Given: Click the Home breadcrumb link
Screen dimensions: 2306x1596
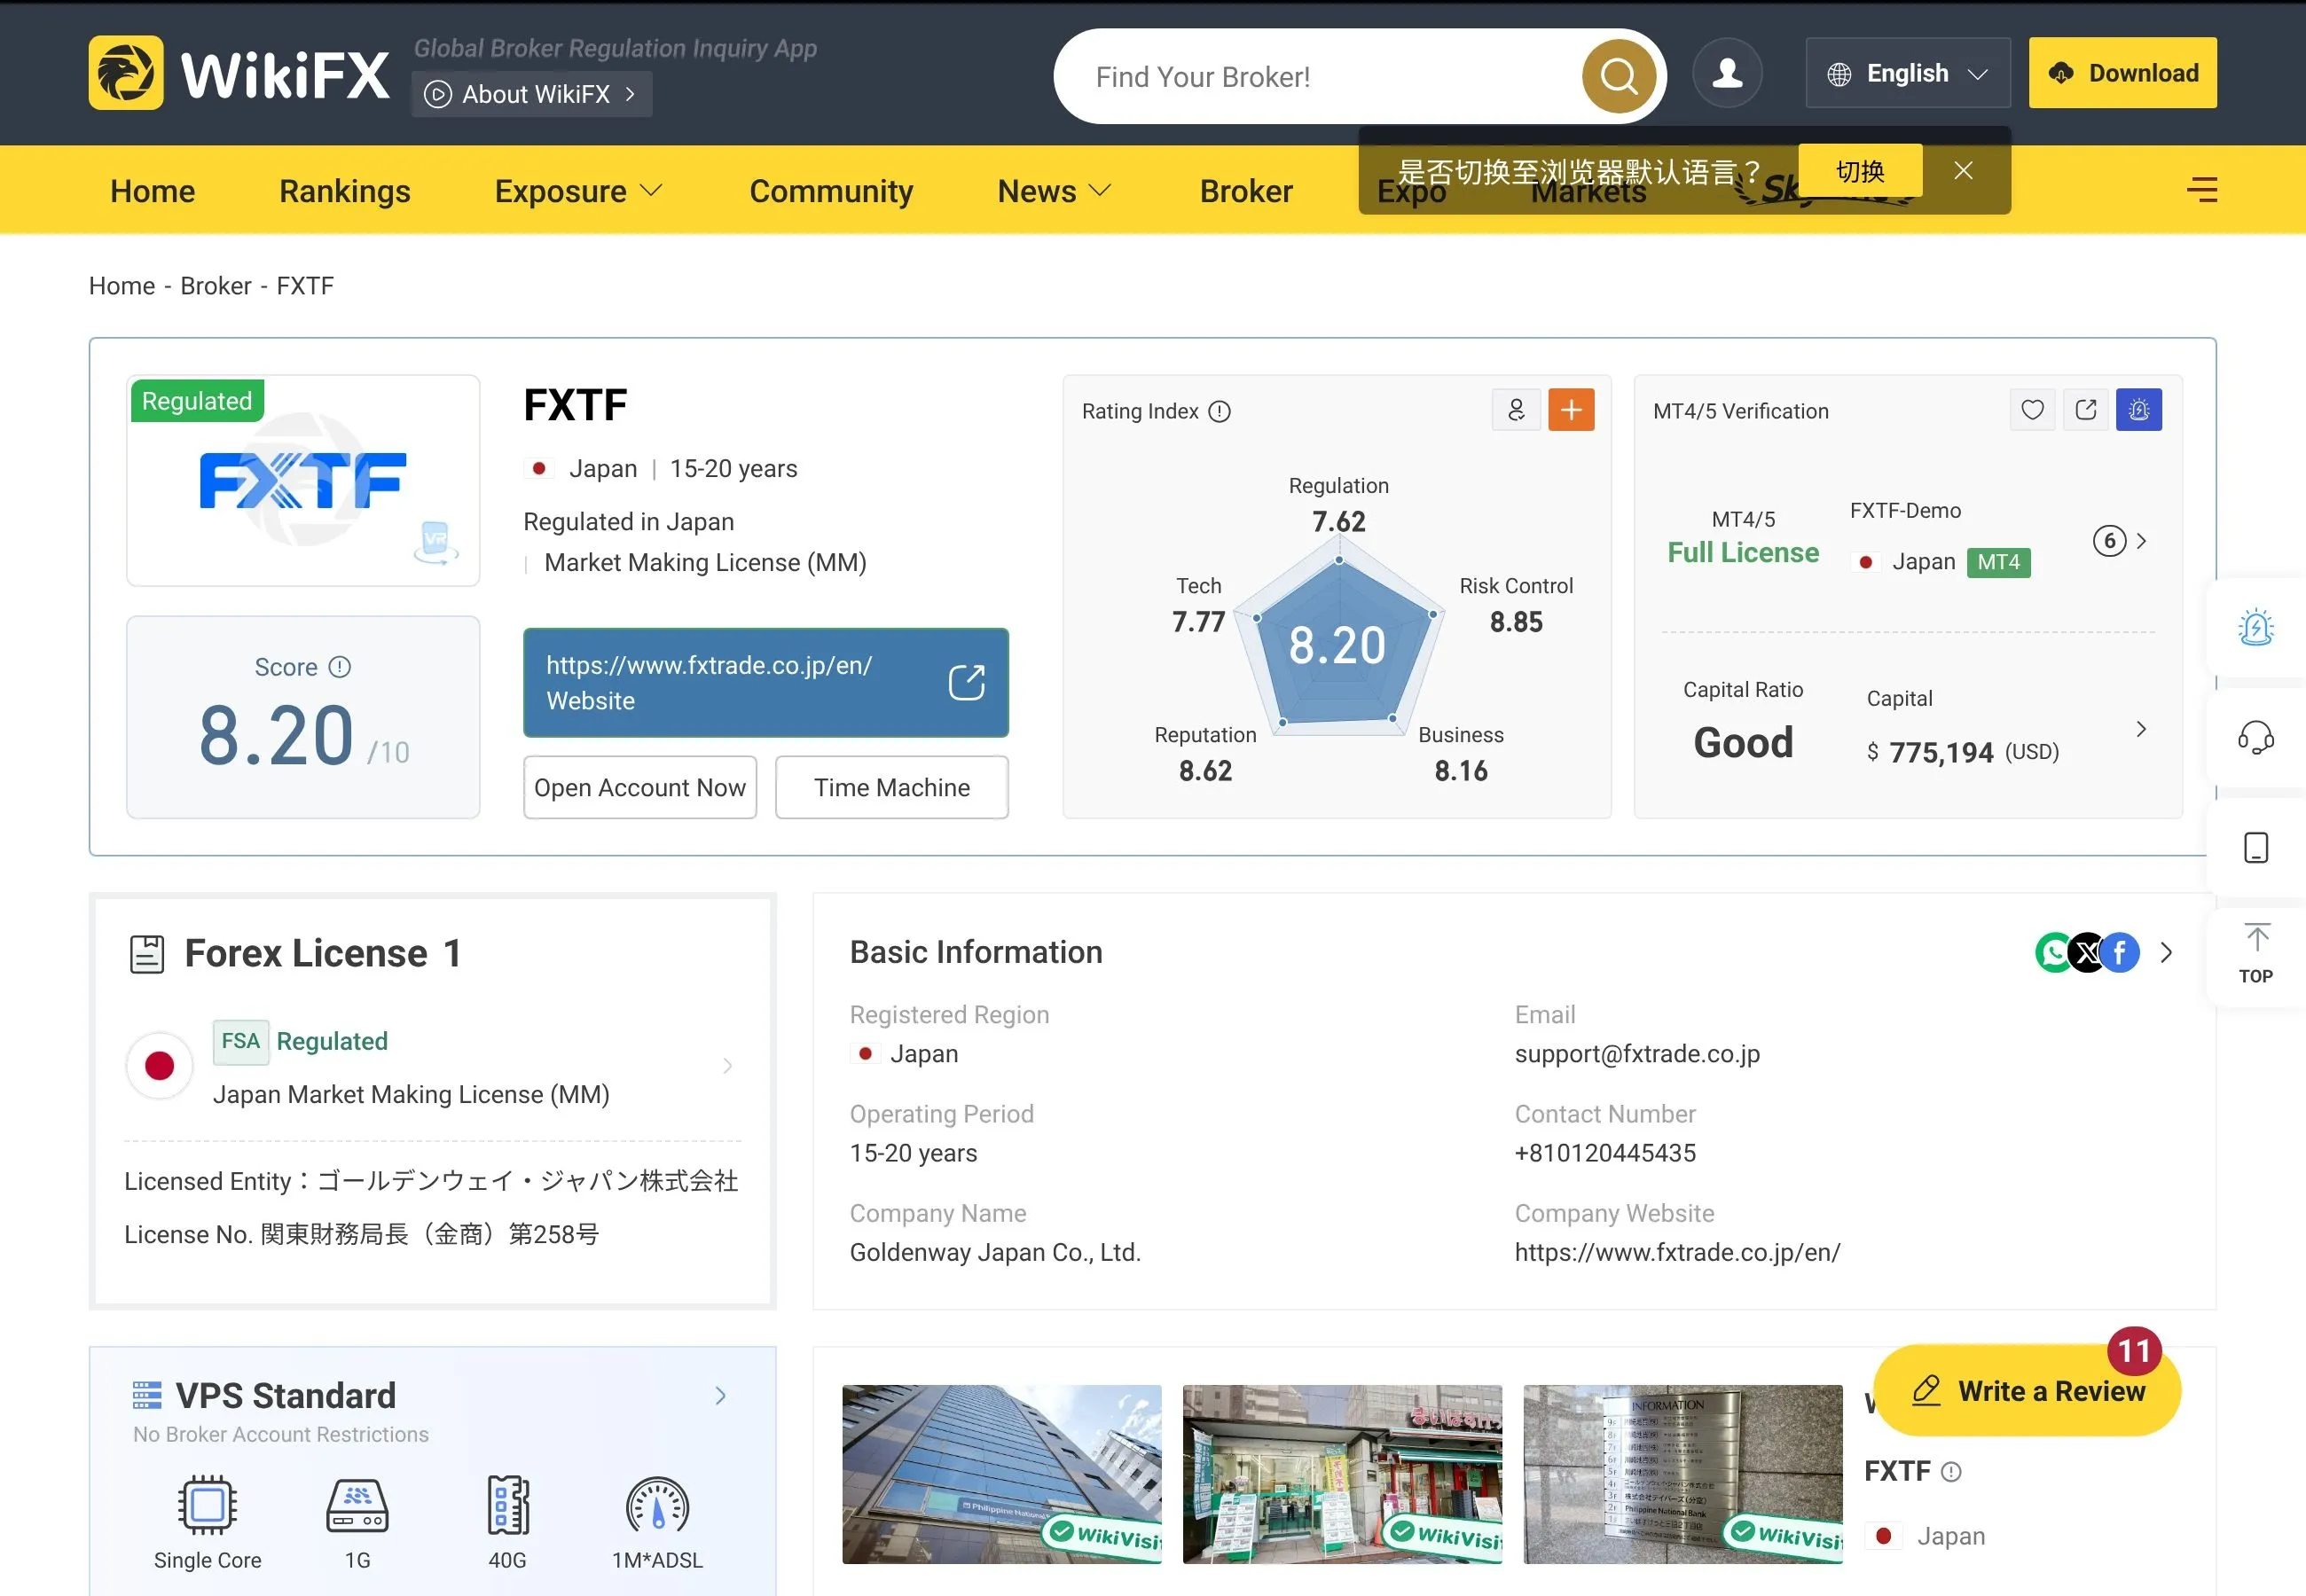Looking at the screenshot, I should pos(122,286).
